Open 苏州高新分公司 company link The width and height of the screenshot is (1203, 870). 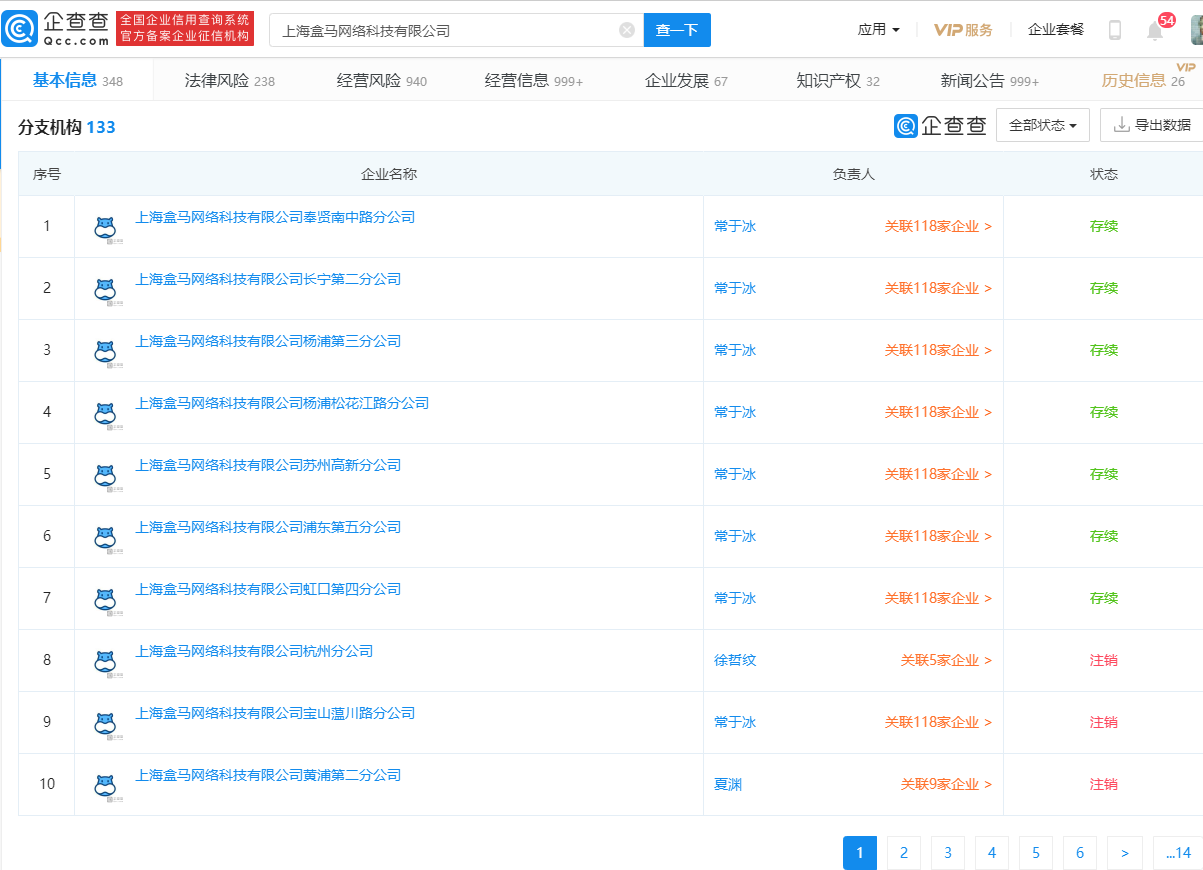point(268,465)
